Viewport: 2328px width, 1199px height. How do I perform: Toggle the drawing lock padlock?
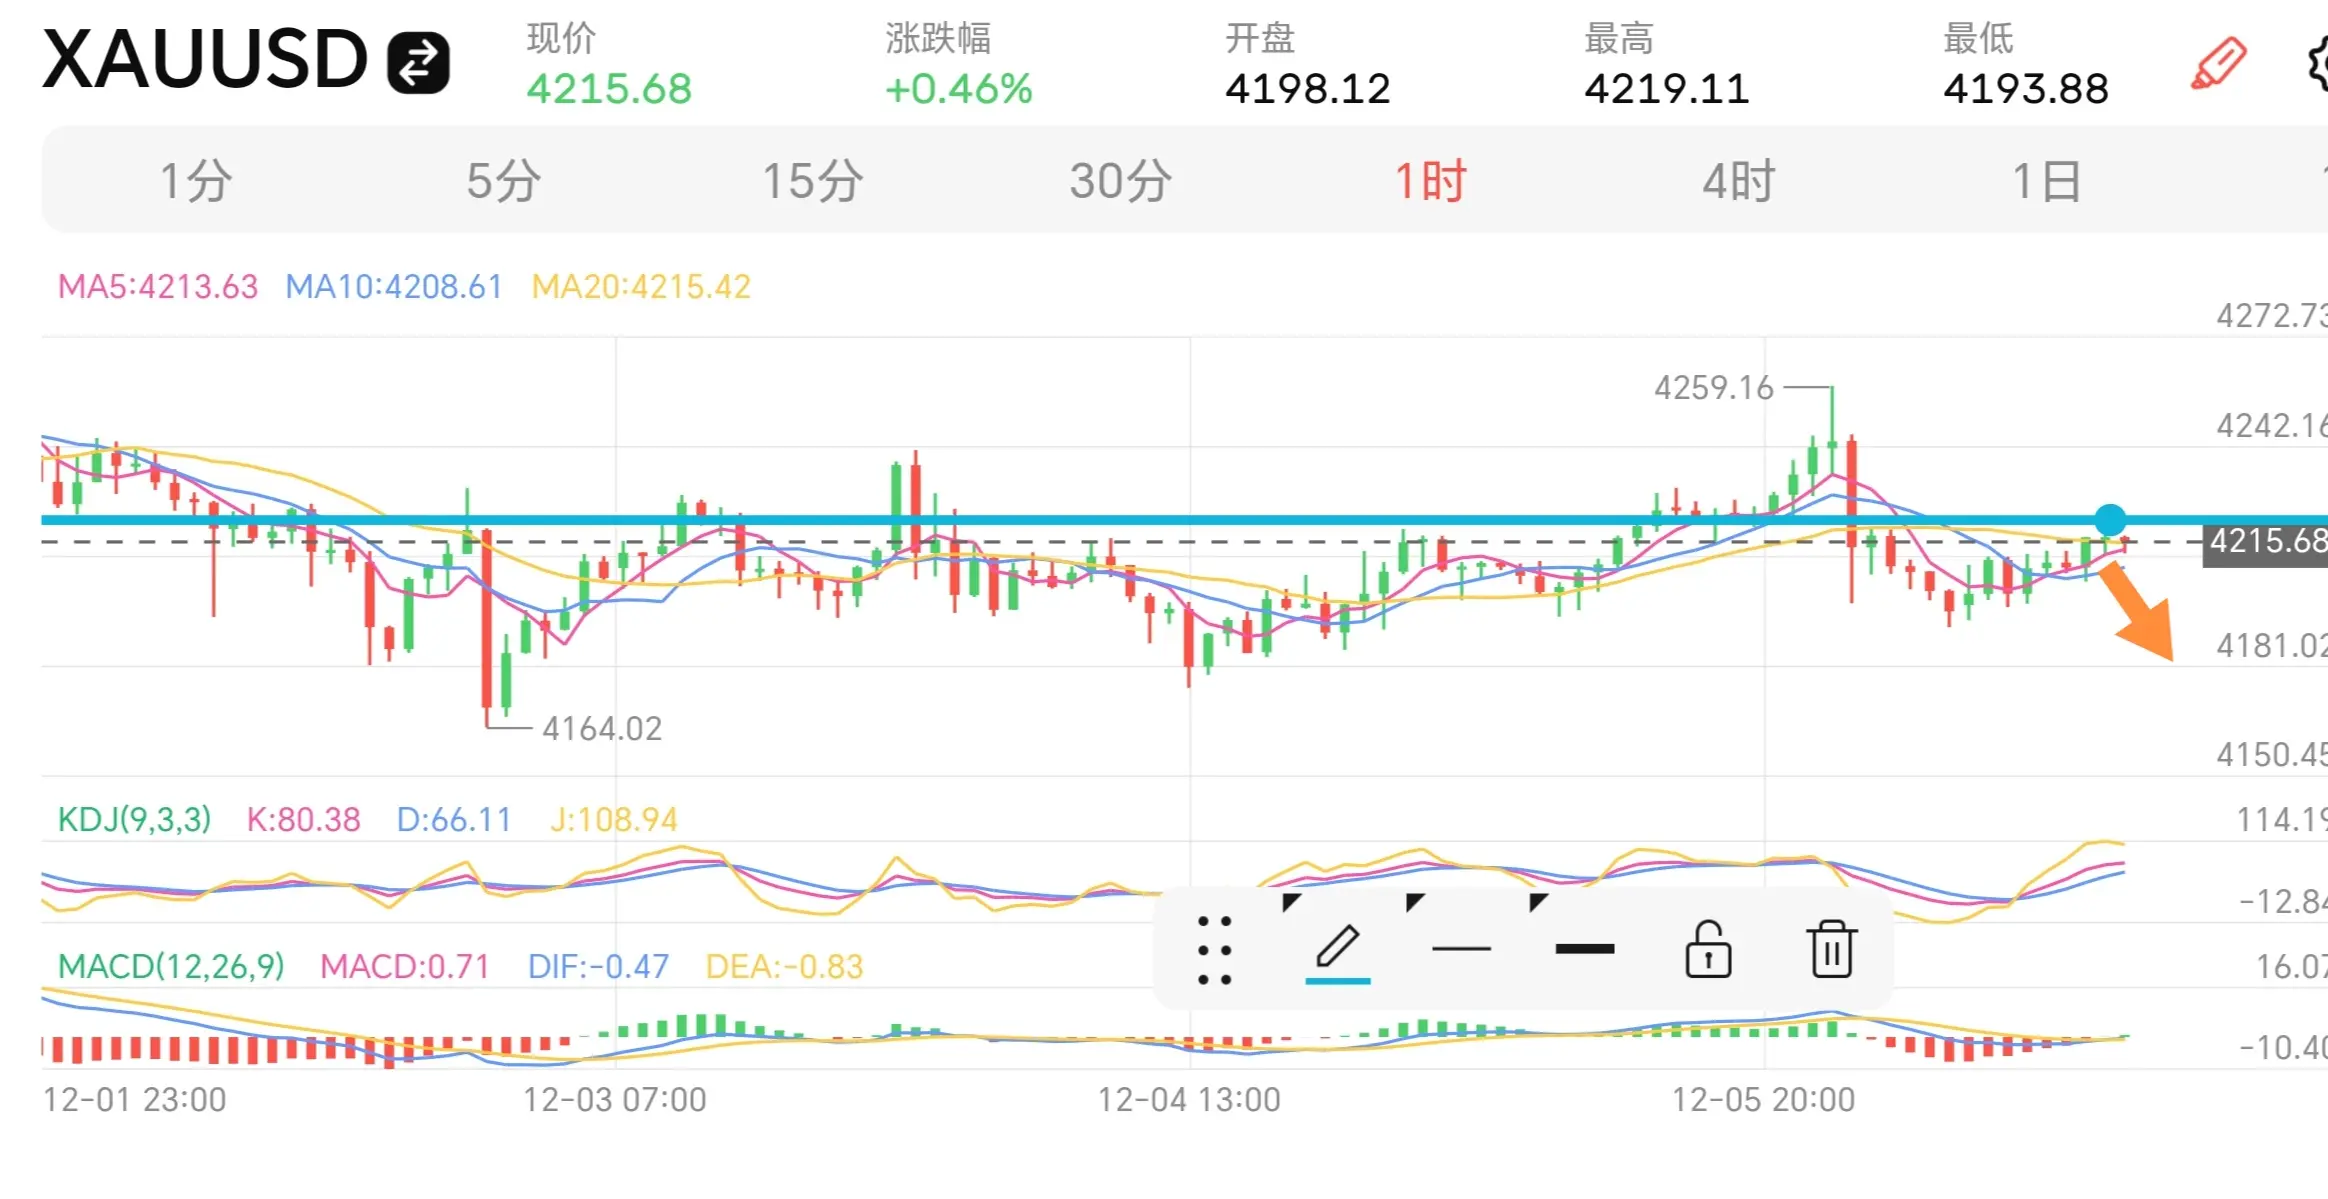pyautogui.click(x=1708, y=948)
